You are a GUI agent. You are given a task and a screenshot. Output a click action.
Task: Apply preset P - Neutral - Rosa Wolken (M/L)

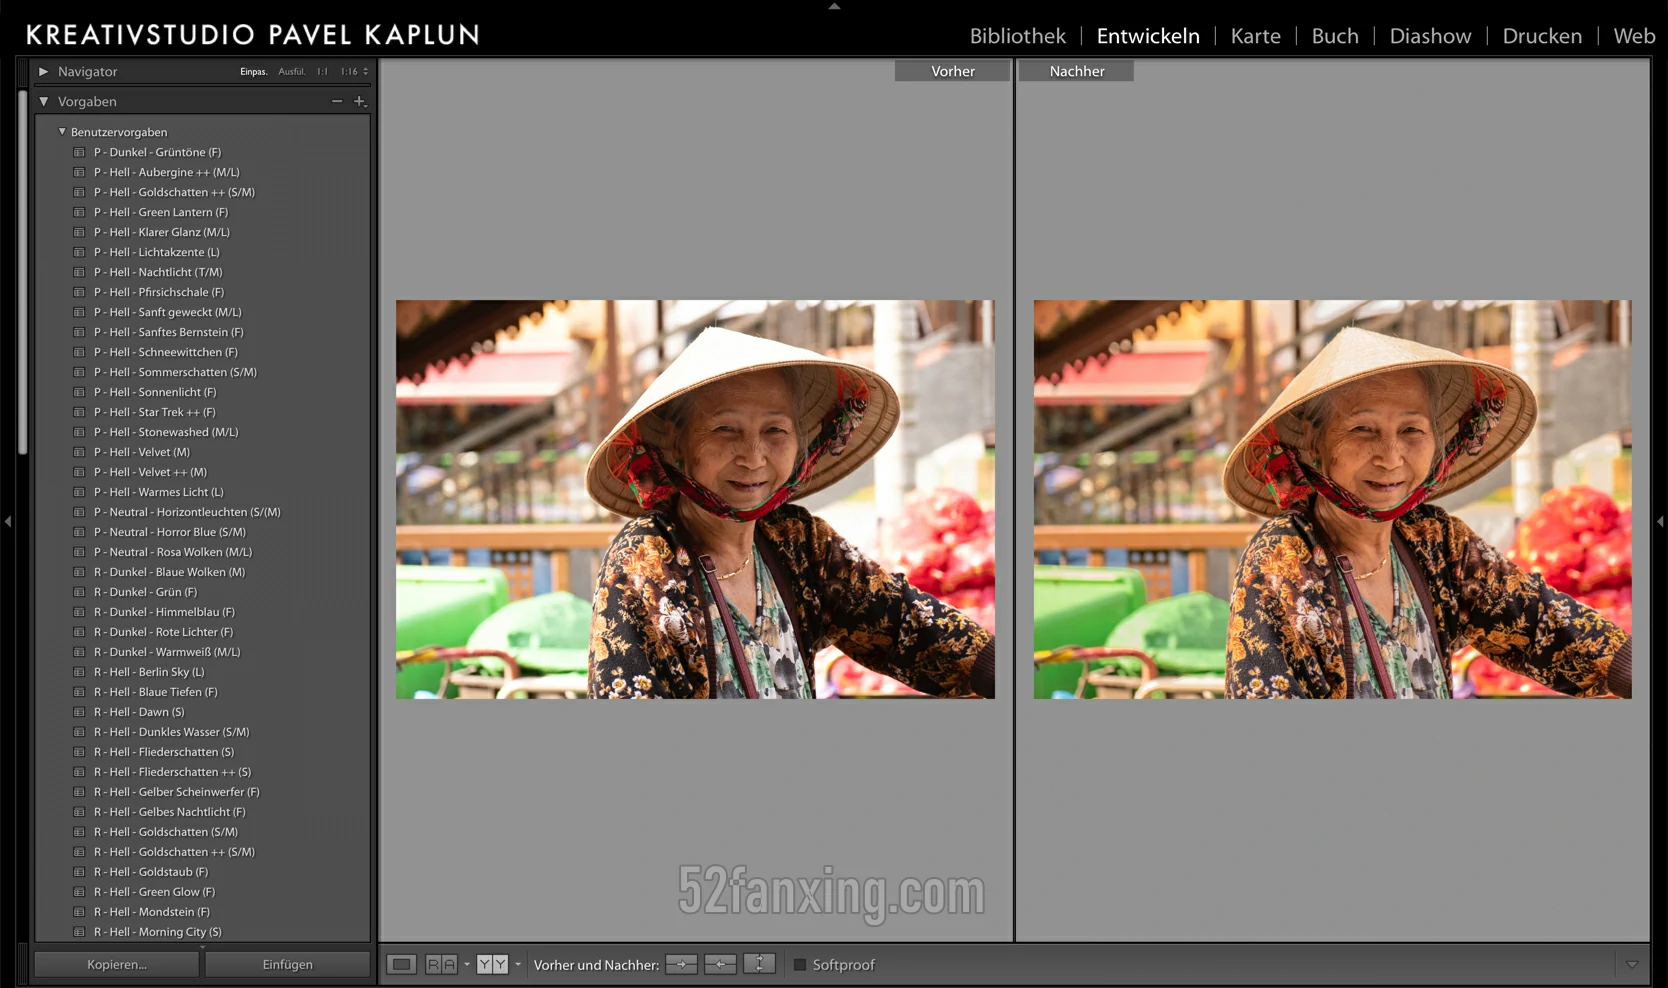click(x=173, y=552)
